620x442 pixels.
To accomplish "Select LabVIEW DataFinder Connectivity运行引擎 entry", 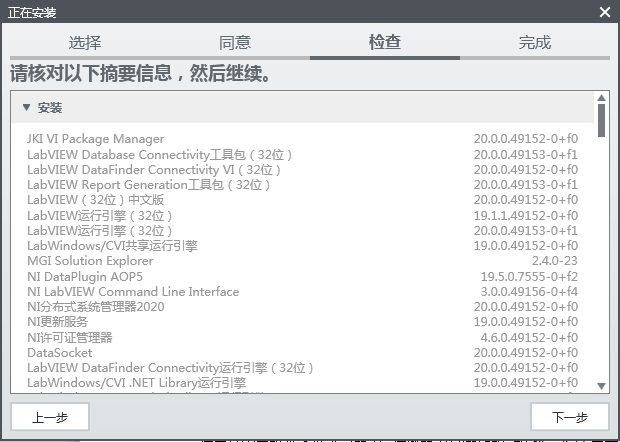I will [x=302, y=367].
